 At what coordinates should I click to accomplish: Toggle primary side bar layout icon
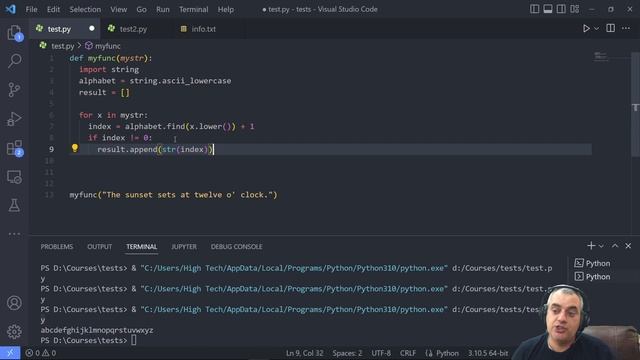[x=534, y=9]
